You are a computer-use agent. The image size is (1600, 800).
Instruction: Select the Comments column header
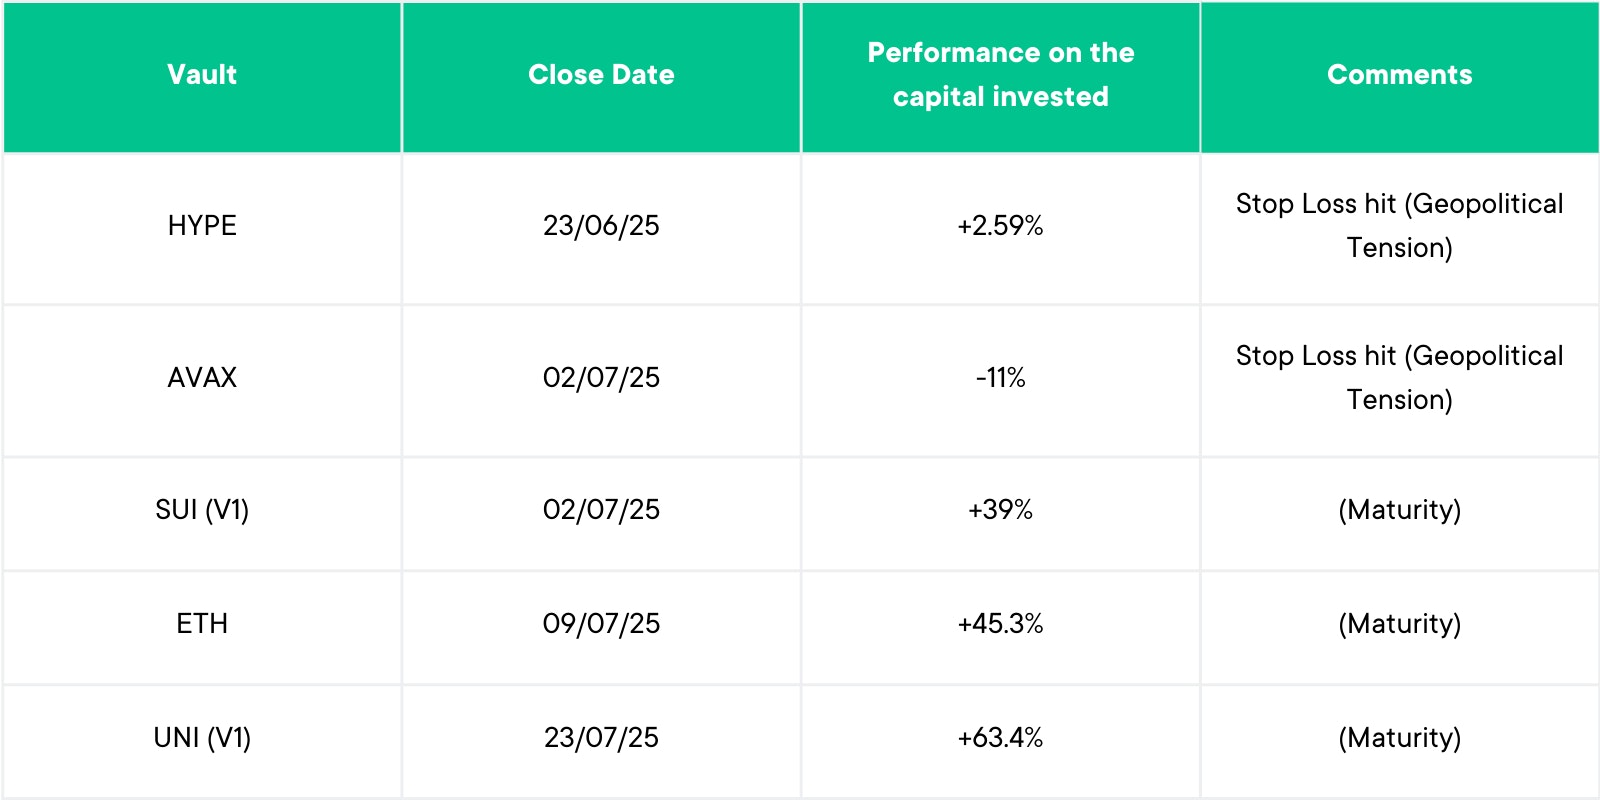[x=1399, y=75]
